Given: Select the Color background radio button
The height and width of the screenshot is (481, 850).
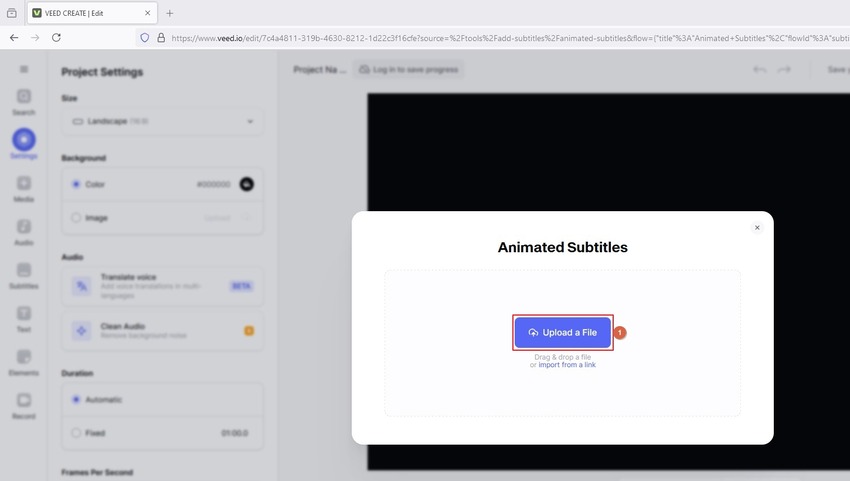Looking at the screenshot, I should tap(76, 184).
